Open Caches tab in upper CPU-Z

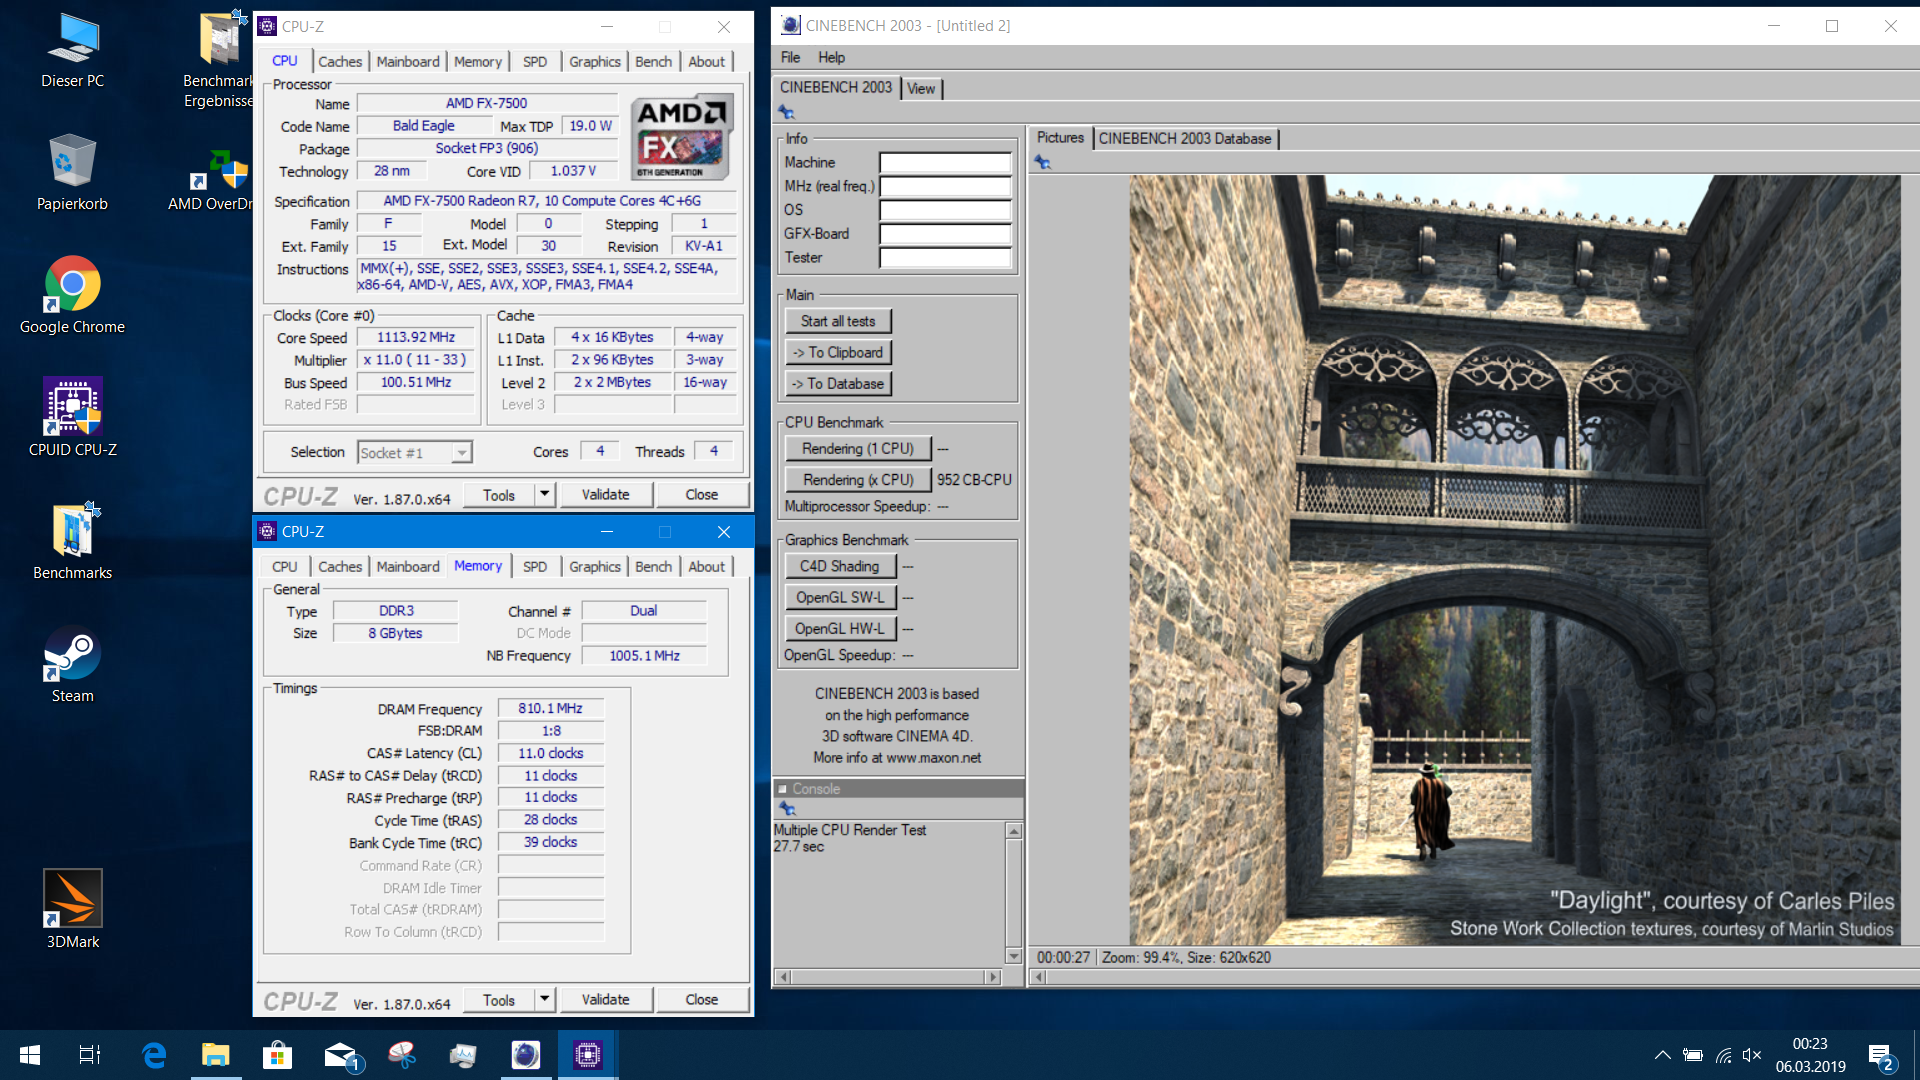click(340, 61)
